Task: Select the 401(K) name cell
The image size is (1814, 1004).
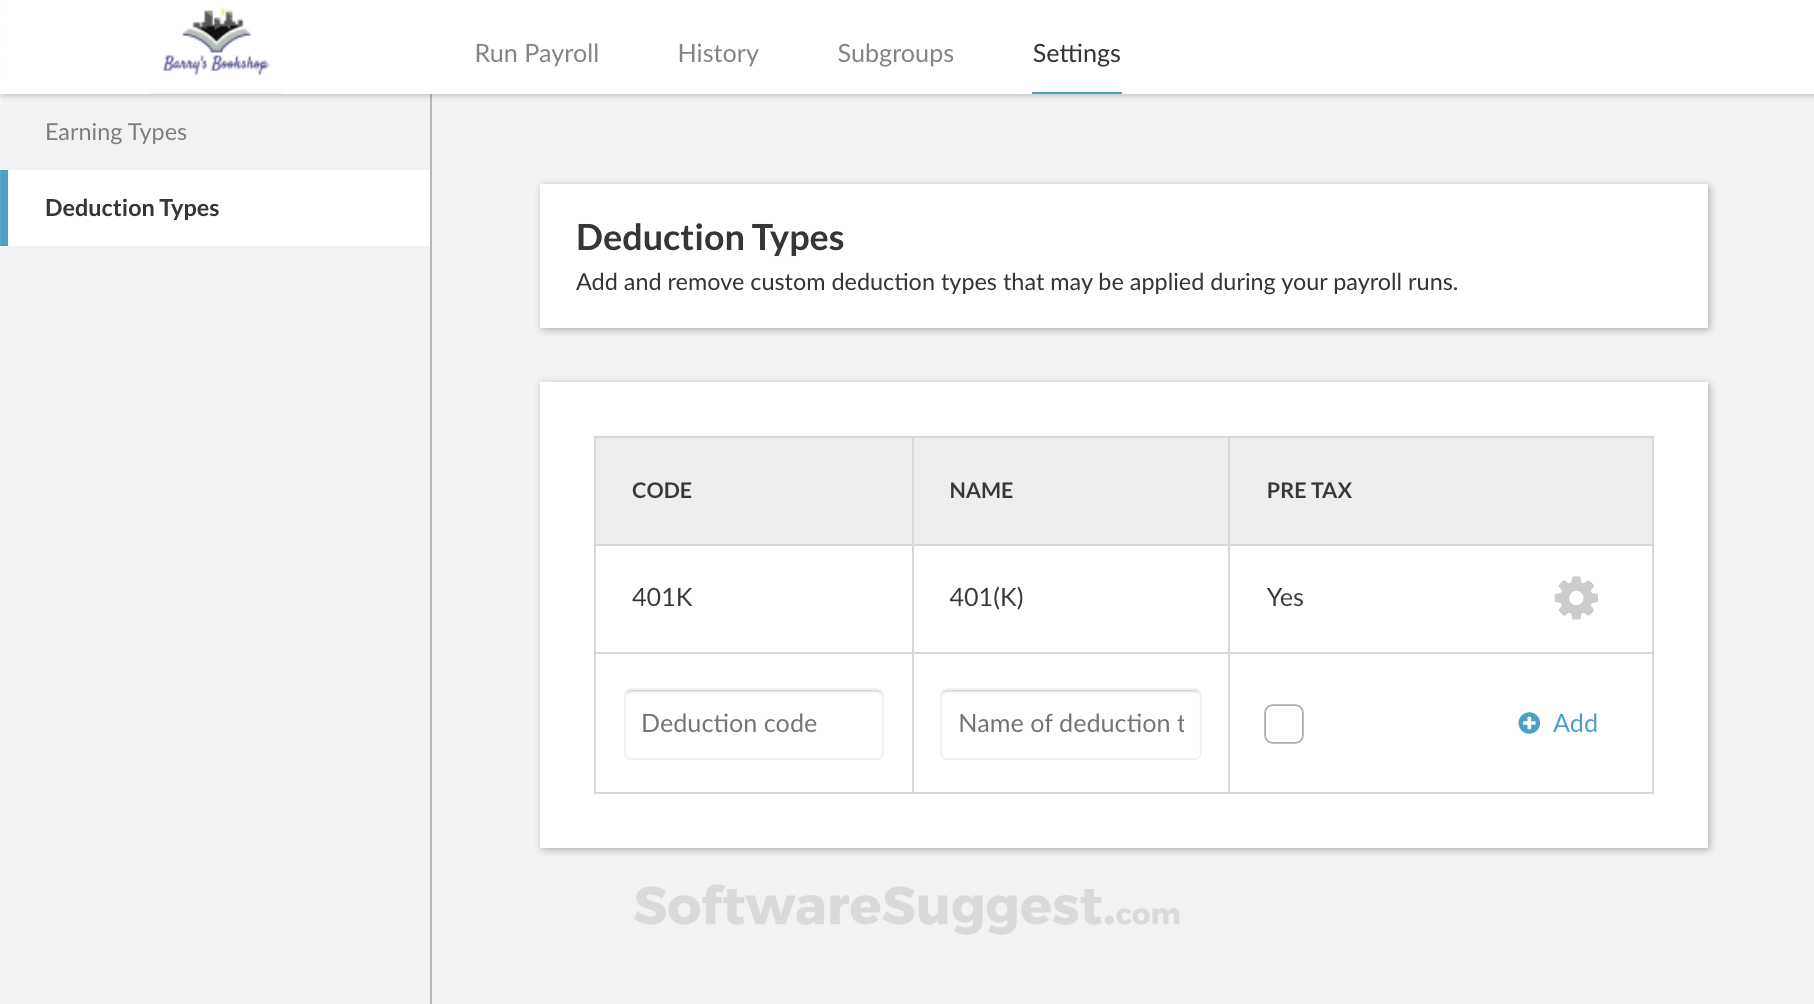Action: (x=986, y=598)
